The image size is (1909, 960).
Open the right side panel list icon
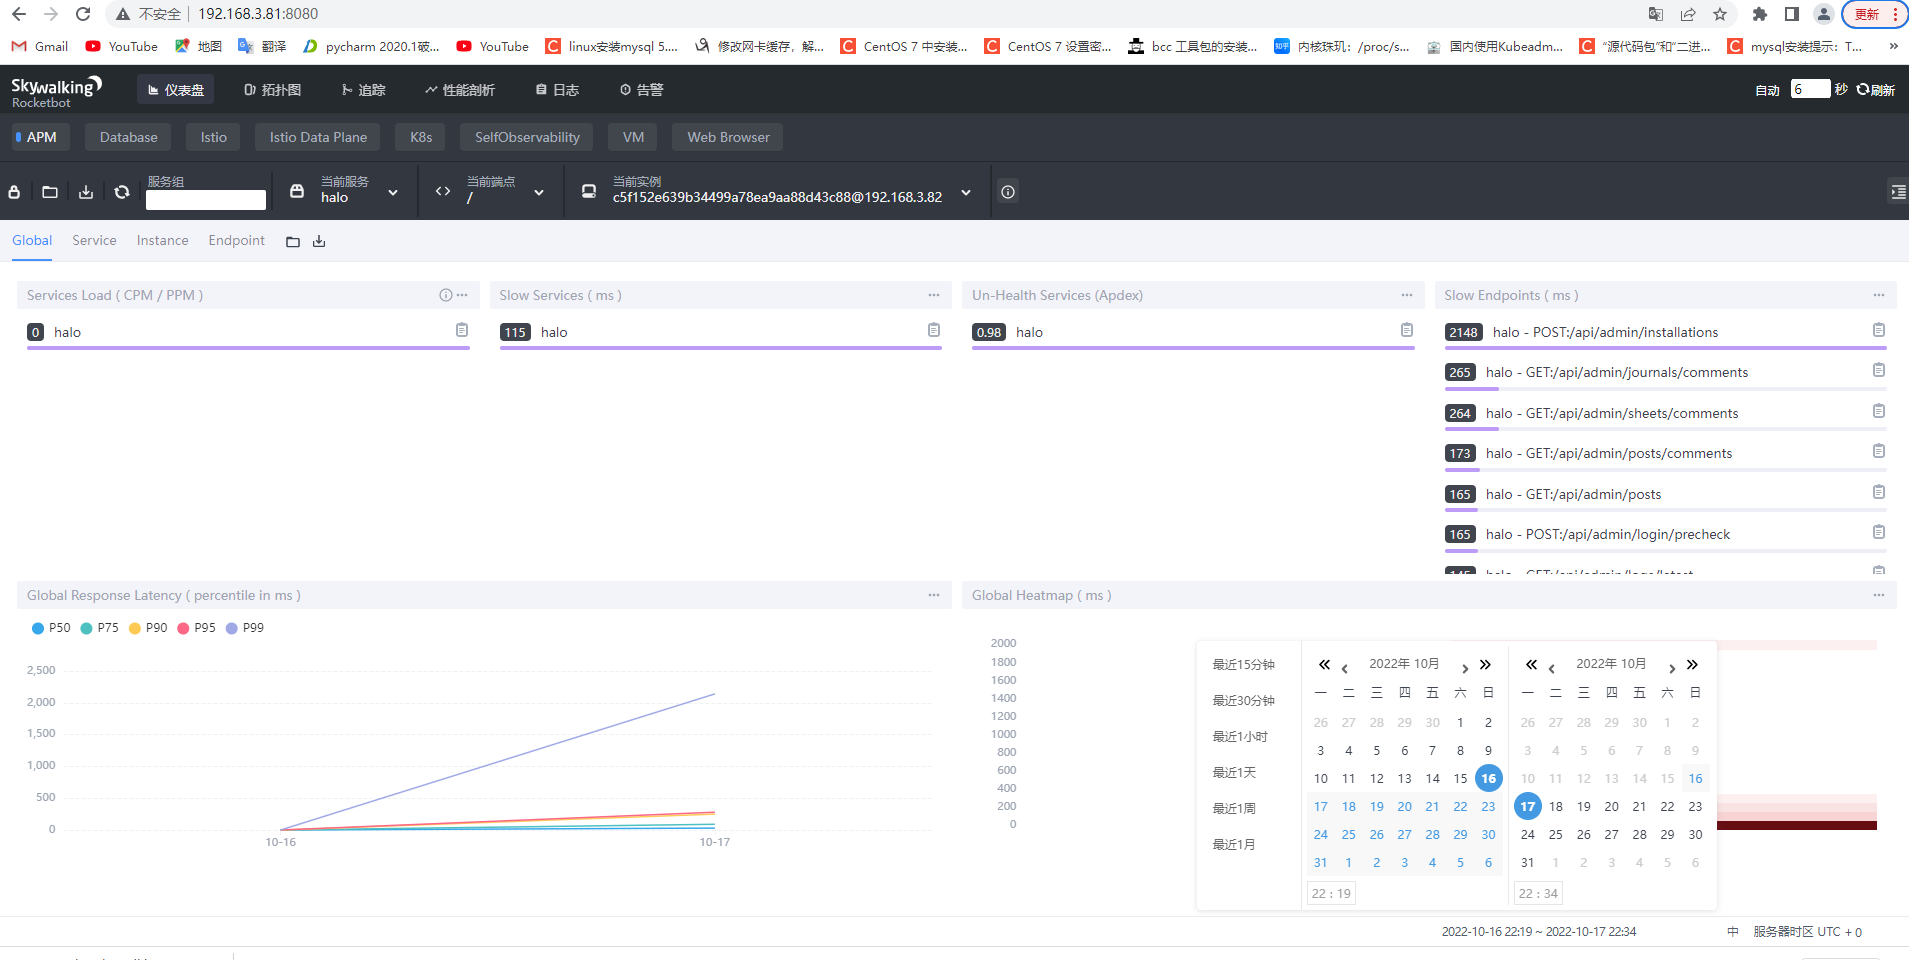point(1897,192)
